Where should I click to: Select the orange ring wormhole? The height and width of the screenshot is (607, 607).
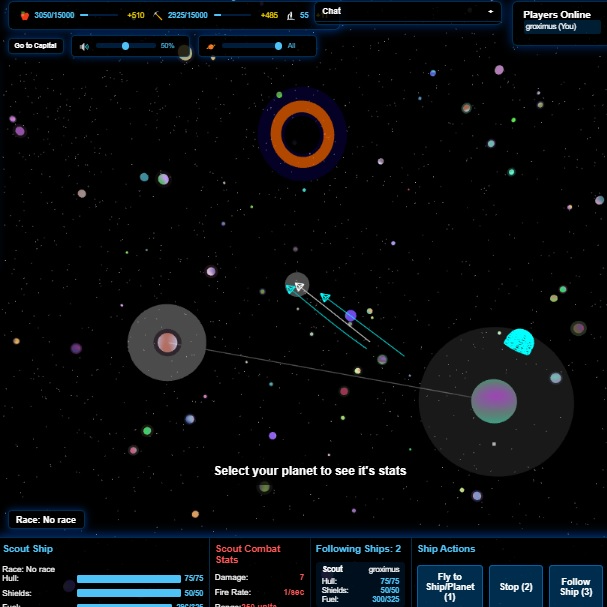[x=301, y=133]
